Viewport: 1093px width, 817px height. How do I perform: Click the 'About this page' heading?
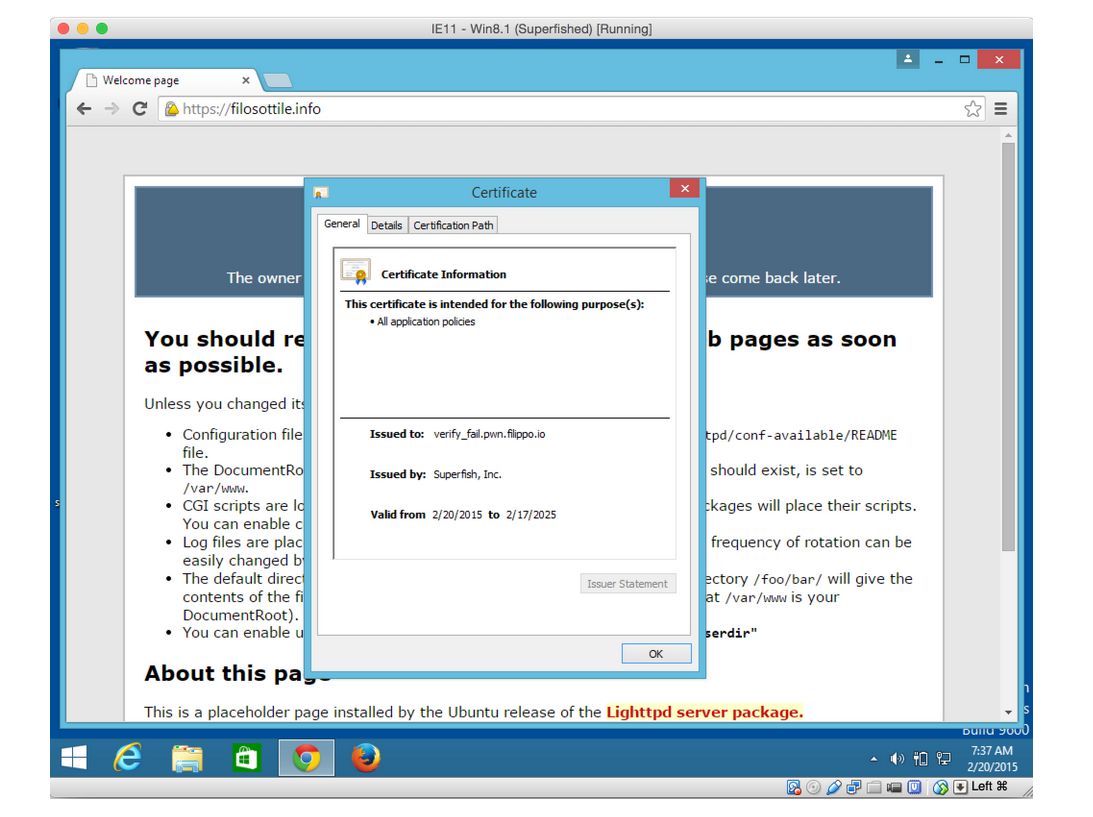[237, 673]
